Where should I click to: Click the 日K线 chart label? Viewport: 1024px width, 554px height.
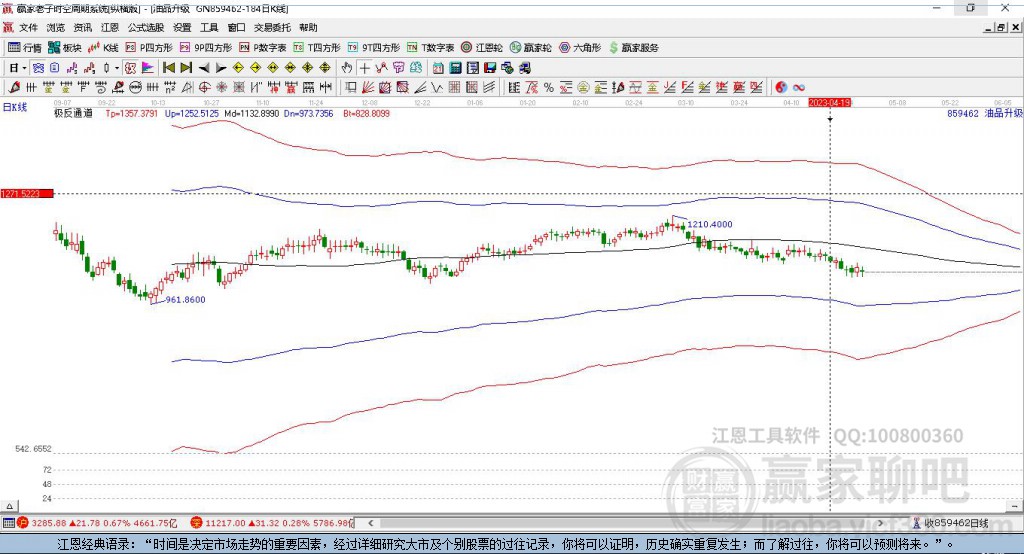click(x=15, y=106)
